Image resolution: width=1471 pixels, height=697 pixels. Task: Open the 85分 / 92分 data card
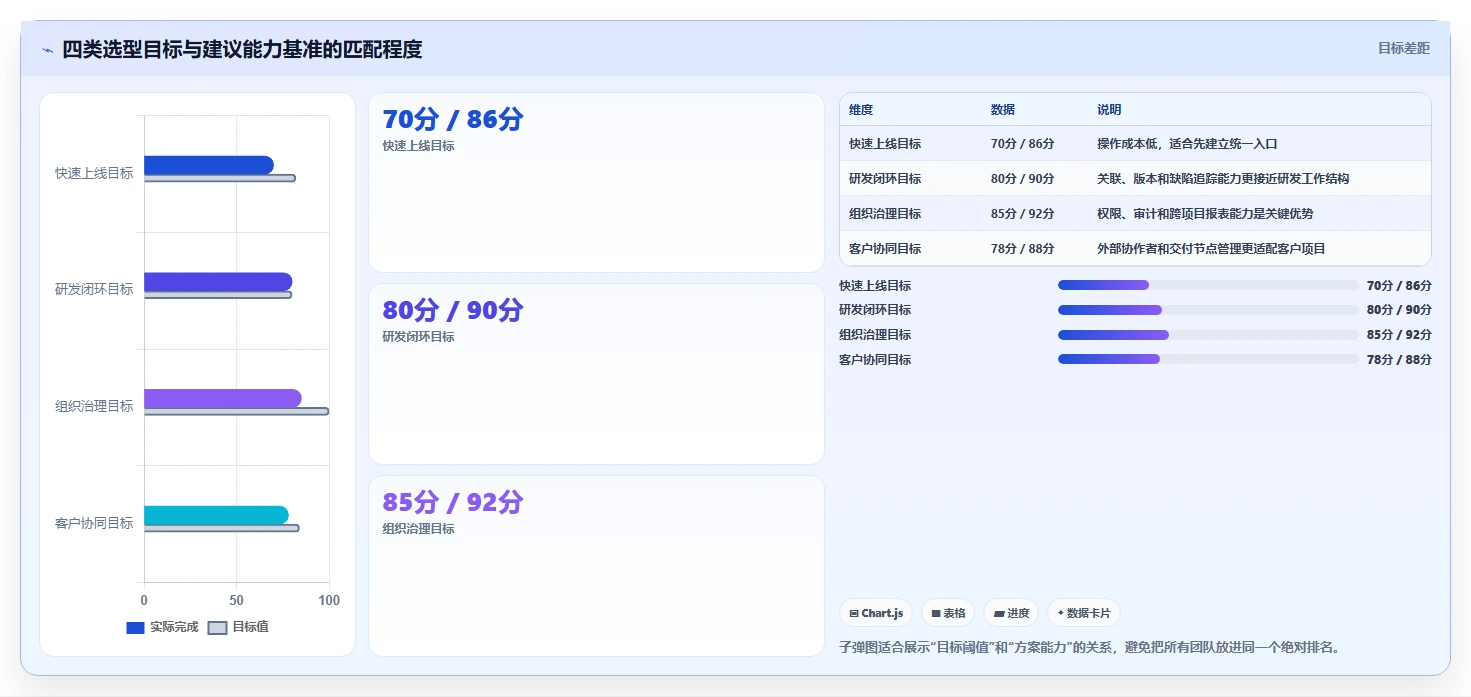click(x=596, y=566)
